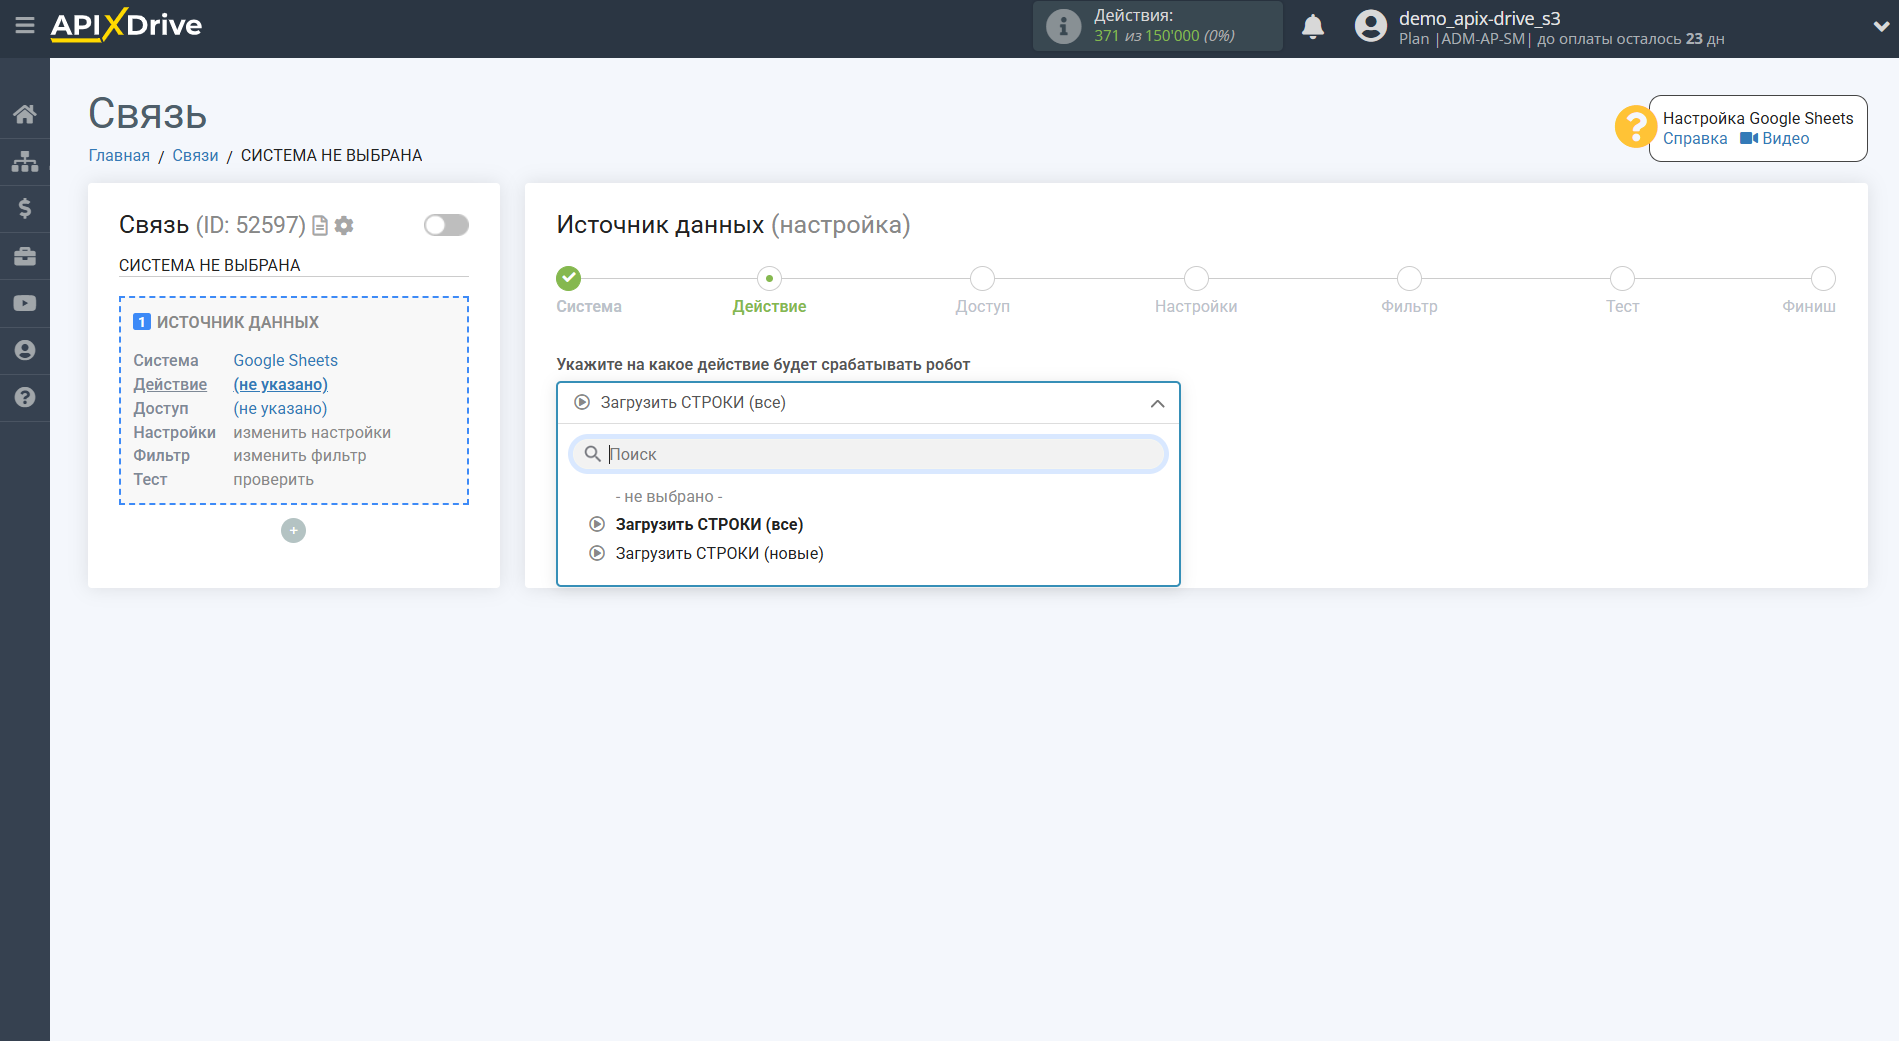Open the connections sitemap icon in the sidebar

(25, 161)
